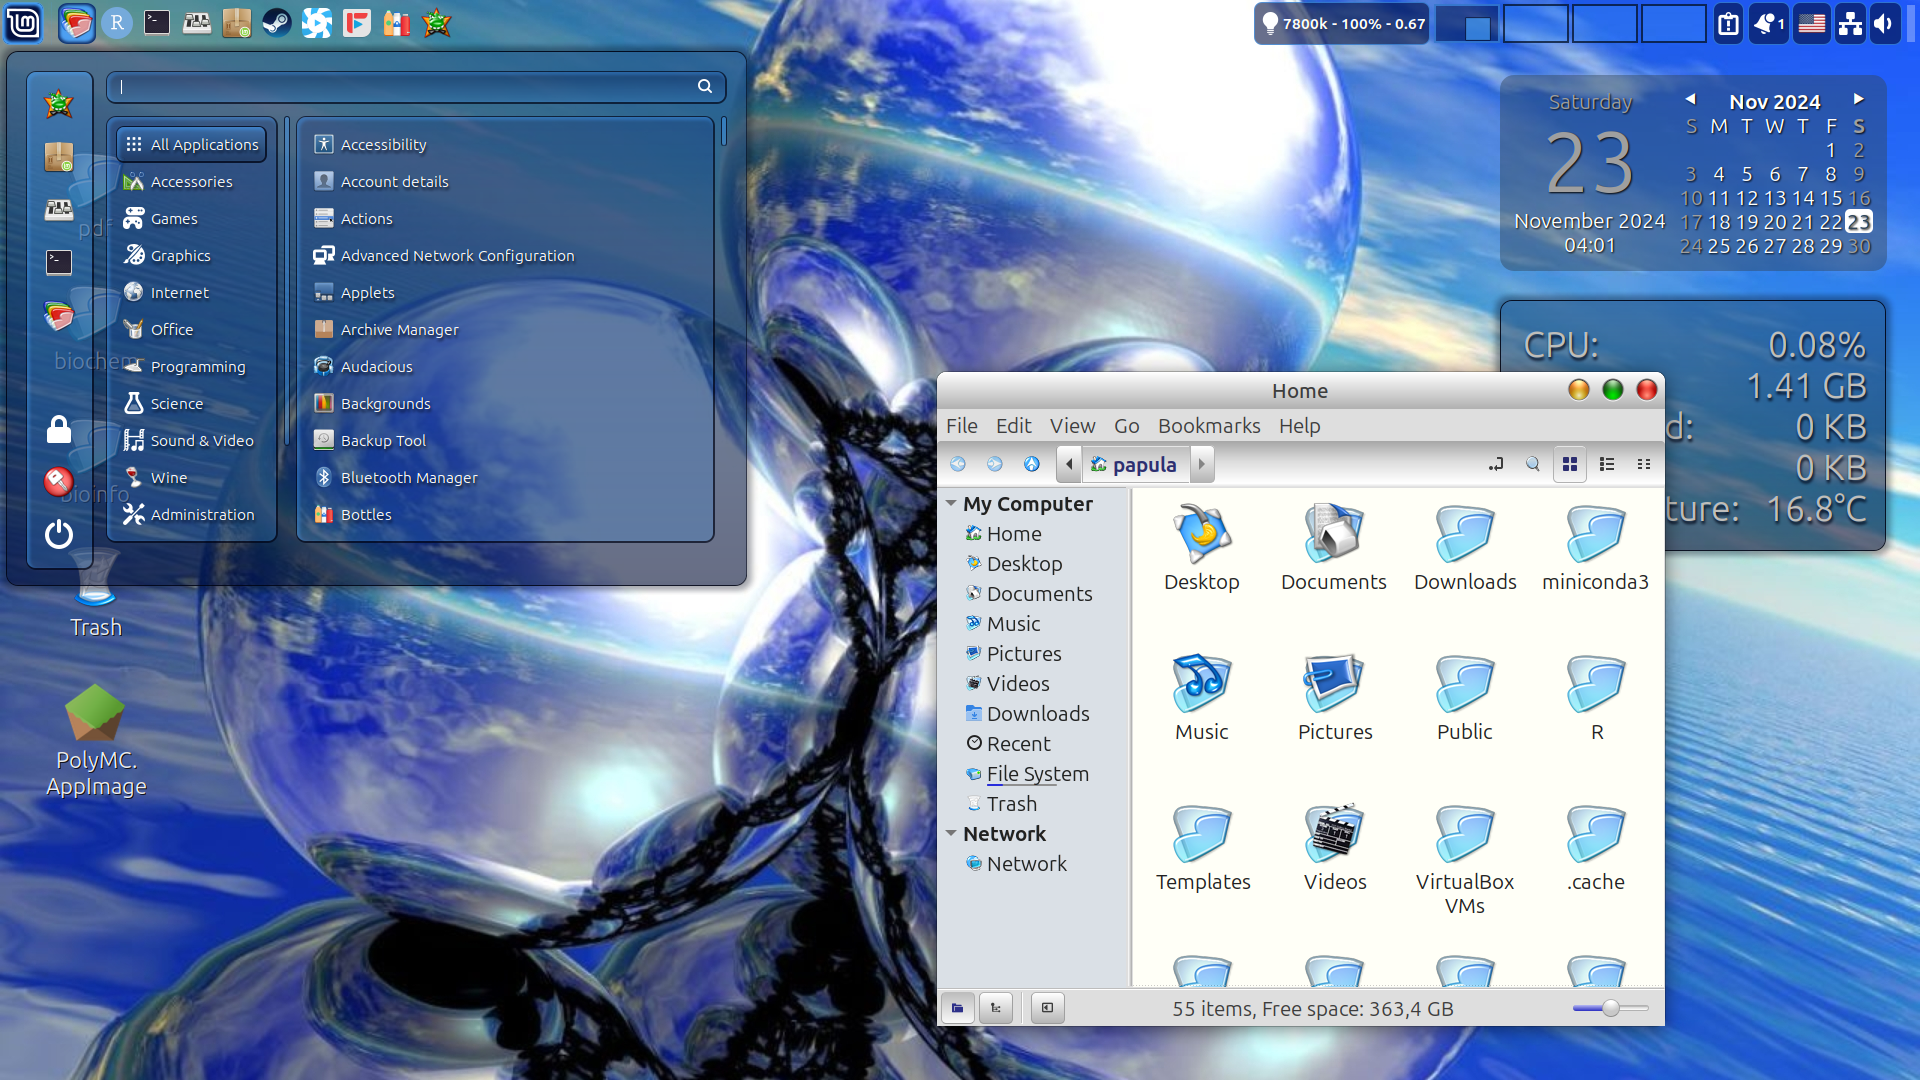Open the R launcher in the panel
This screenshot has width=1920, height=1080.
click(117, 22)
